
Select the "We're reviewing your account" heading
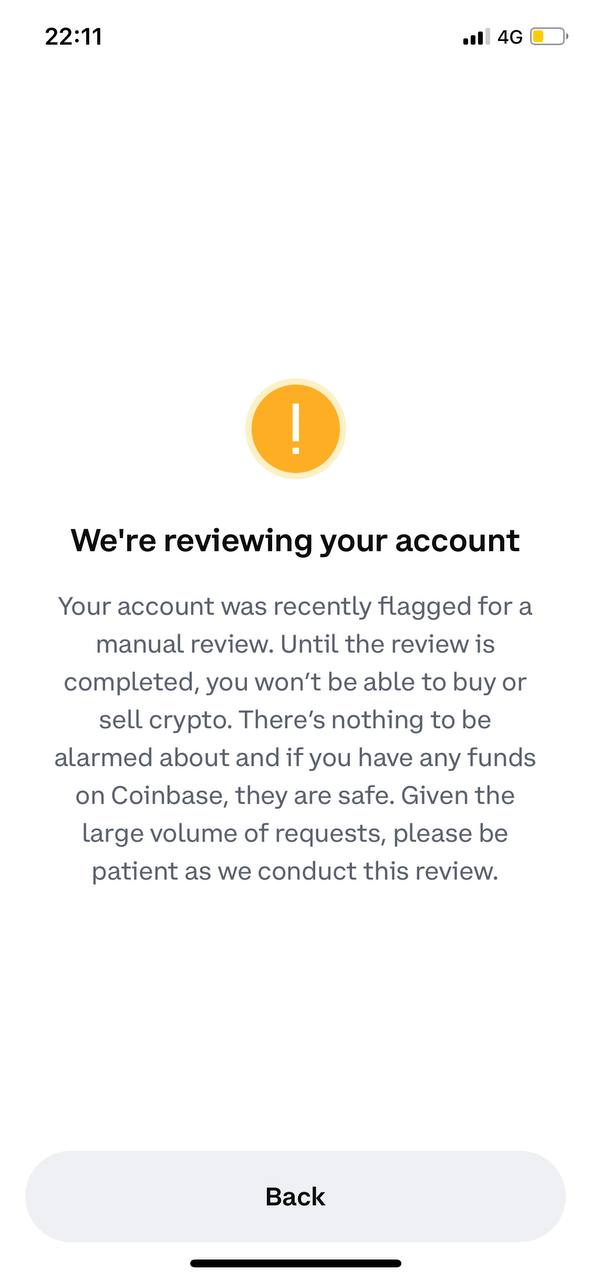pos(295,541)
